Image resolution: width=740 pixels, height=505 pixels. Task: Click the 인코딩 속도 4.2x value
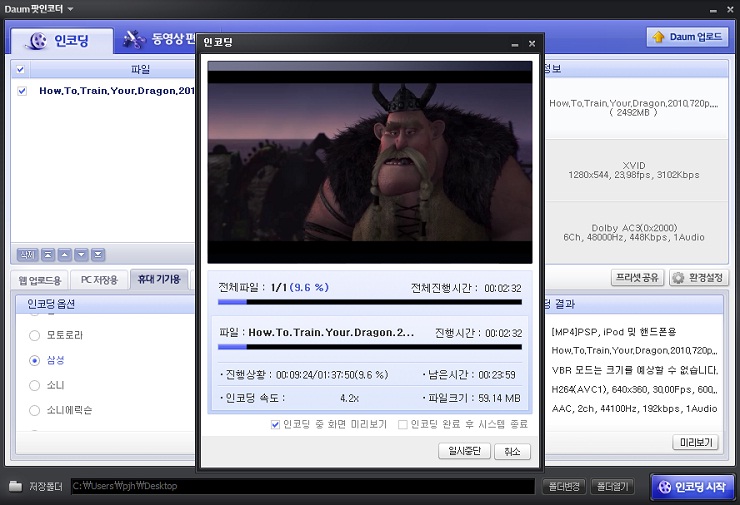coord(349,398)
